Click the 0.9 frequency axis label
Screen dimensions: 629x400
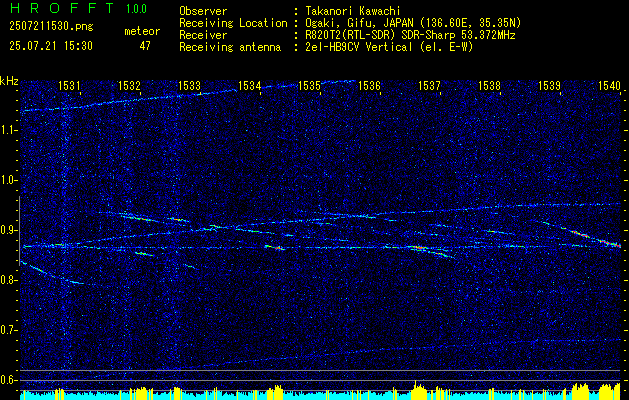[x=9, y=230]
